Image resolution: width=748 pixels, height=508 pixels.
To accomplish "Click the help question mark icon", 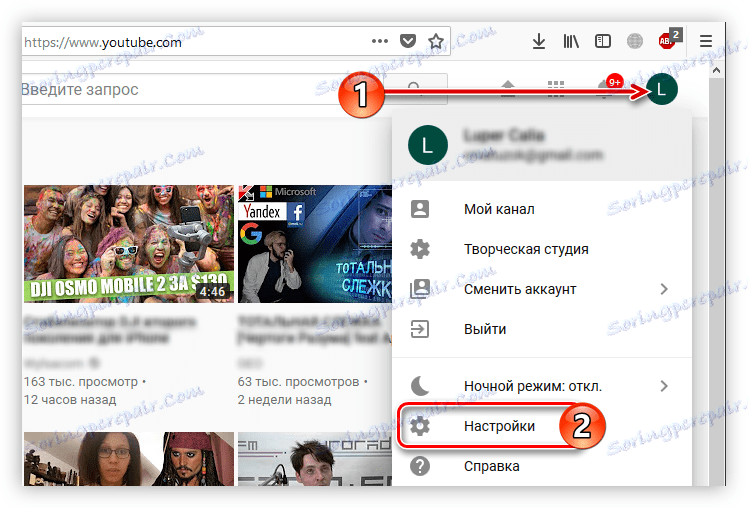I will click(420, 466).
